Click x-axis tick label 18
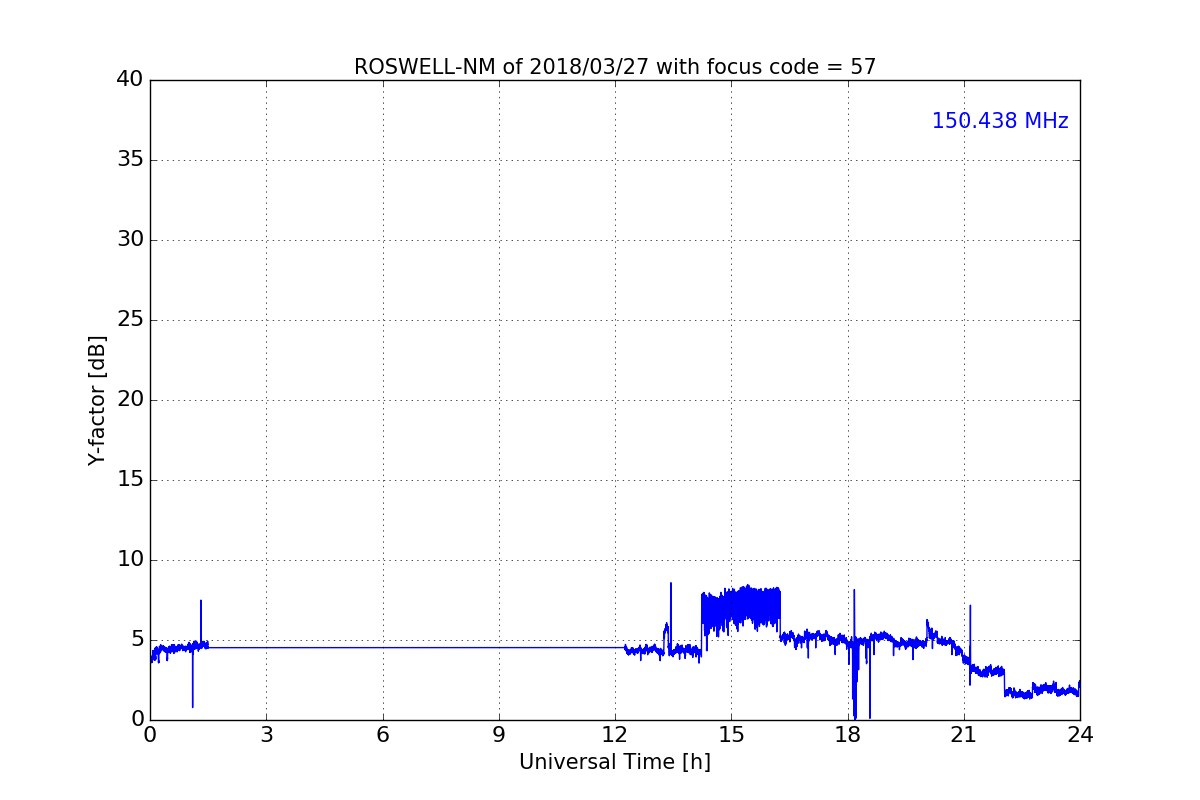Viewport: 1200px width, 800px height. (848, 735)
